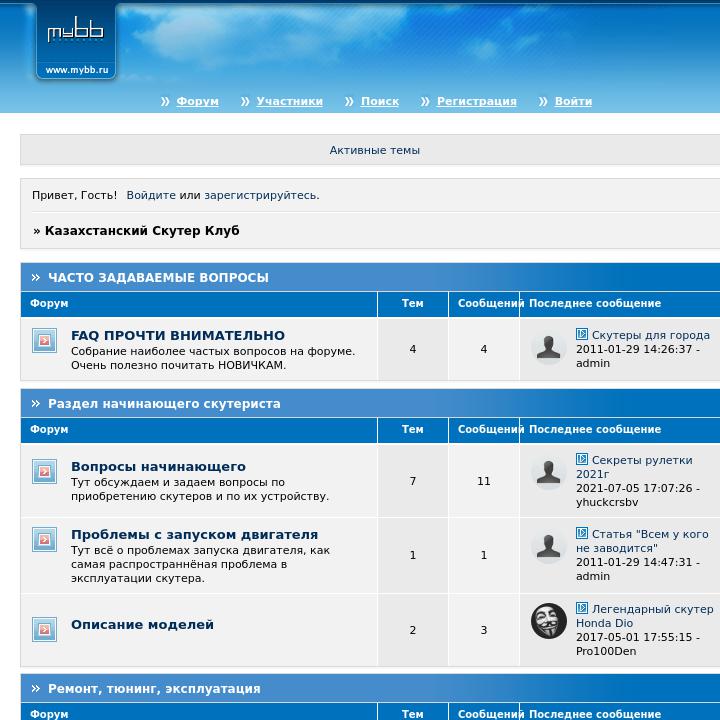Open Активные темы link

pyautogui.click(x=375, y=150)
